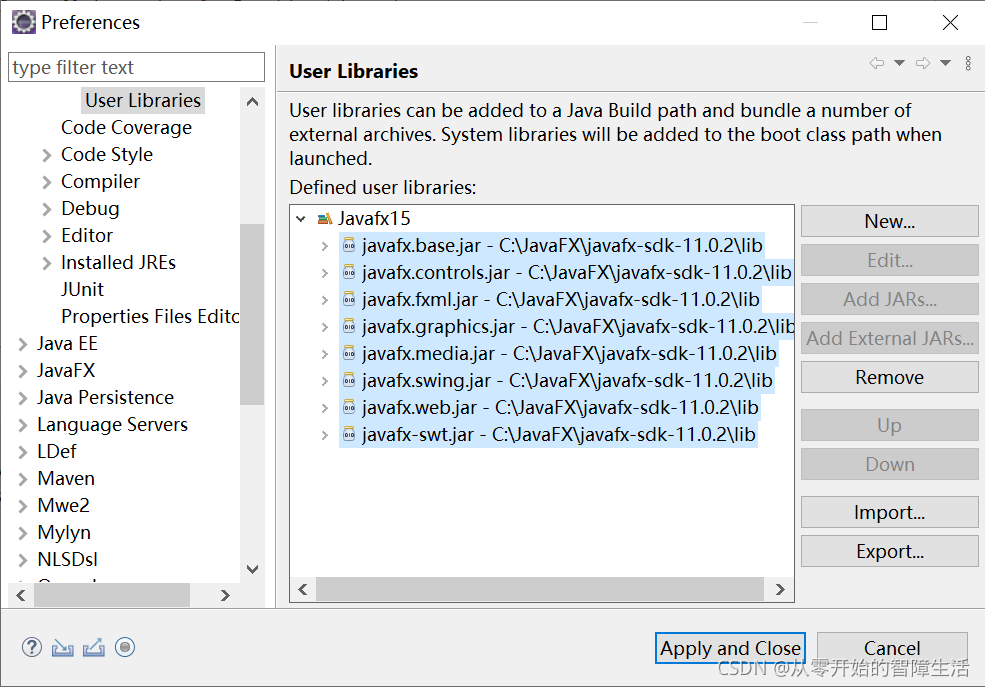The height and width of the screenshot is (687, 985).
Task: Click the javafx.graphics.jar file icon
Action: (x=349, y=327)
